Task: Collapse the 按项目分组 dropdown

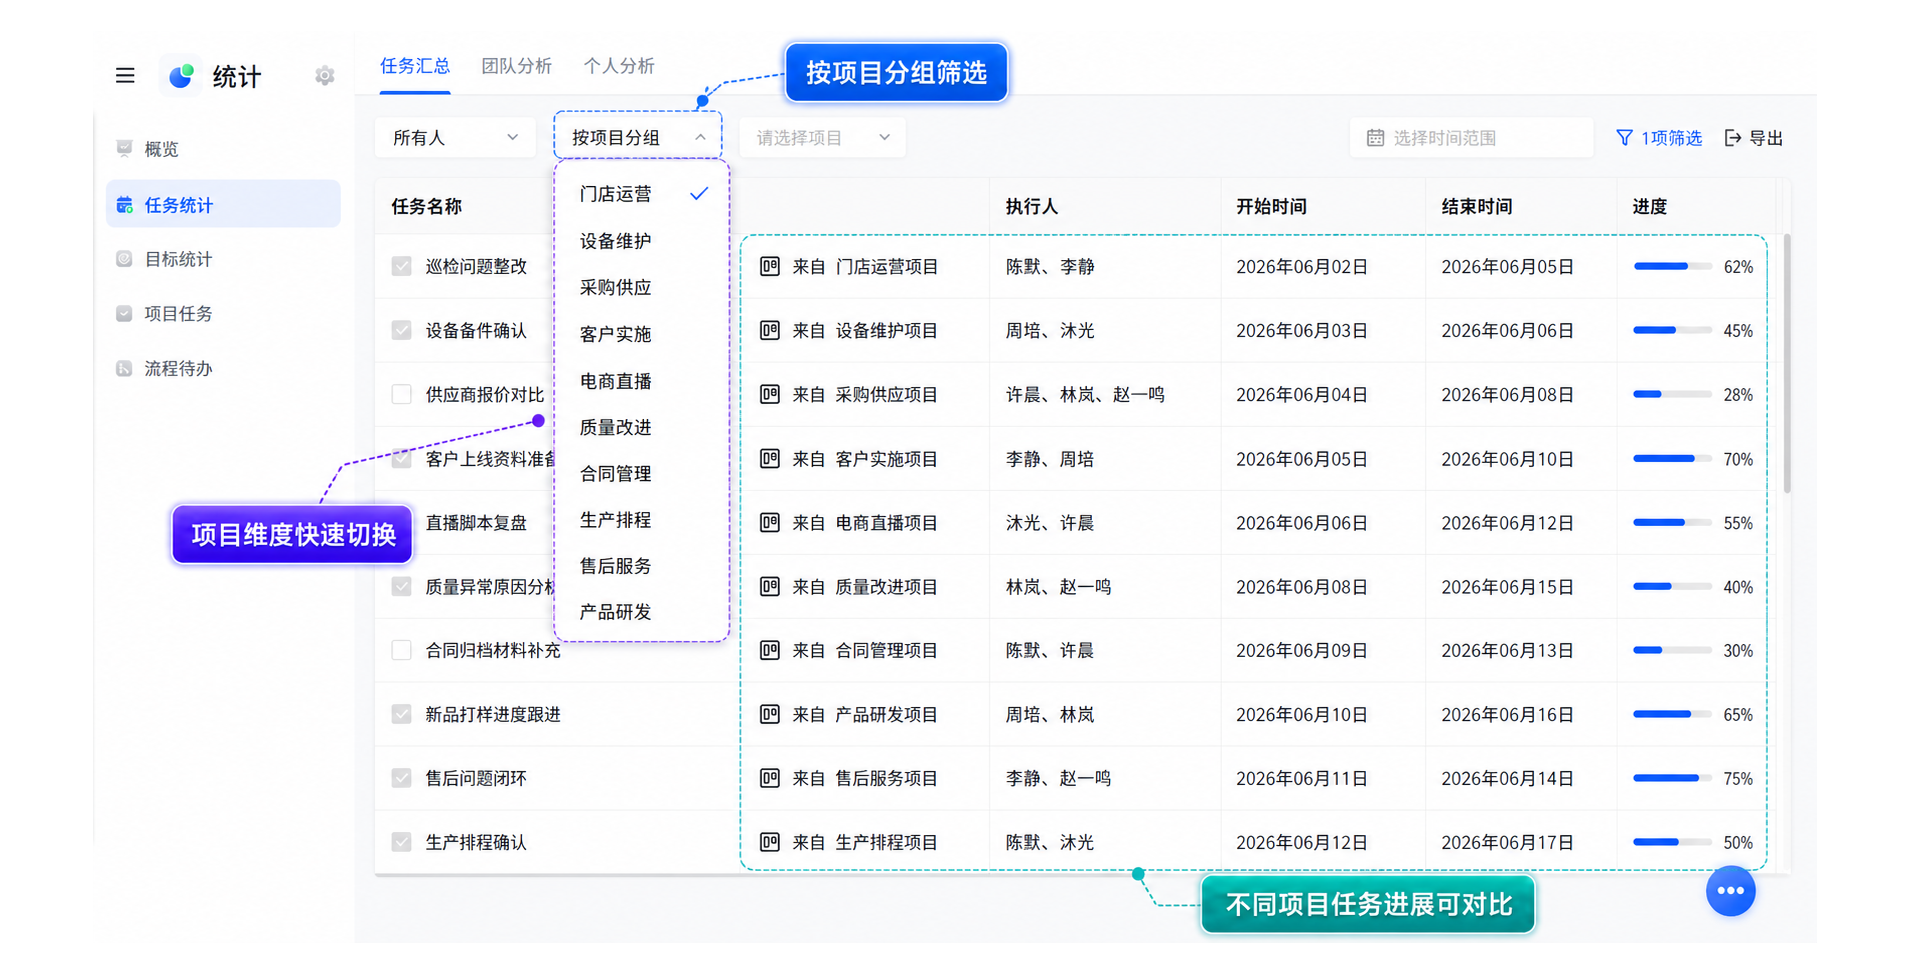Action: click(638, 138)
